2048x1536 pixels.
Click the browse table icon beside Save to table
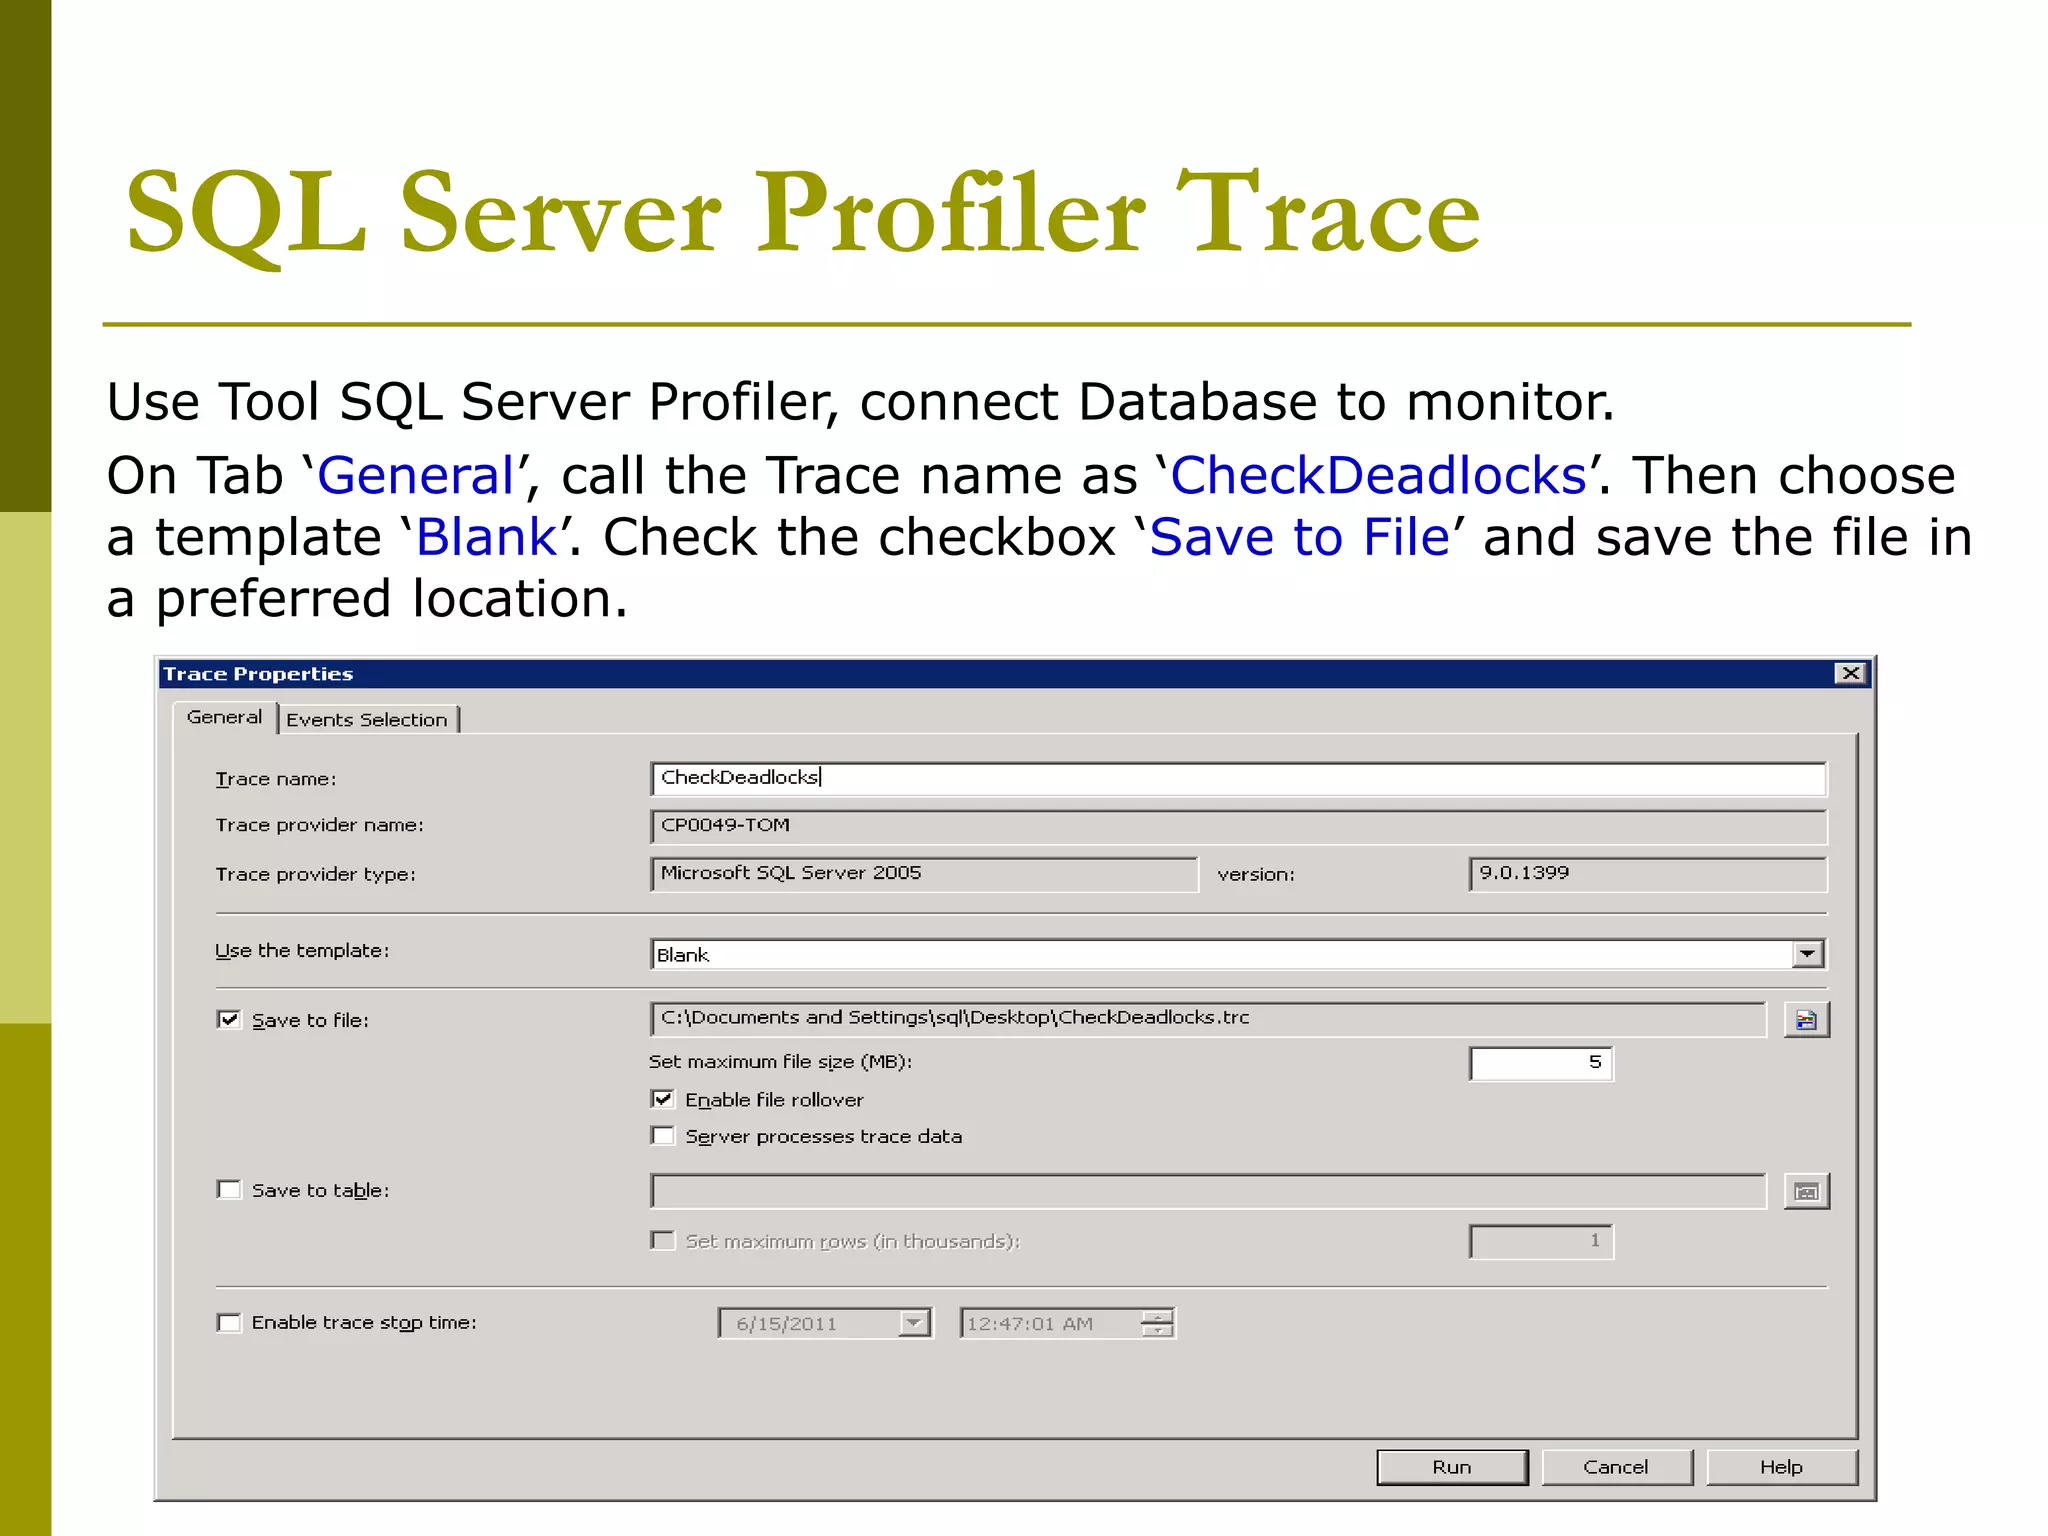click(x=1806, y=1191)
